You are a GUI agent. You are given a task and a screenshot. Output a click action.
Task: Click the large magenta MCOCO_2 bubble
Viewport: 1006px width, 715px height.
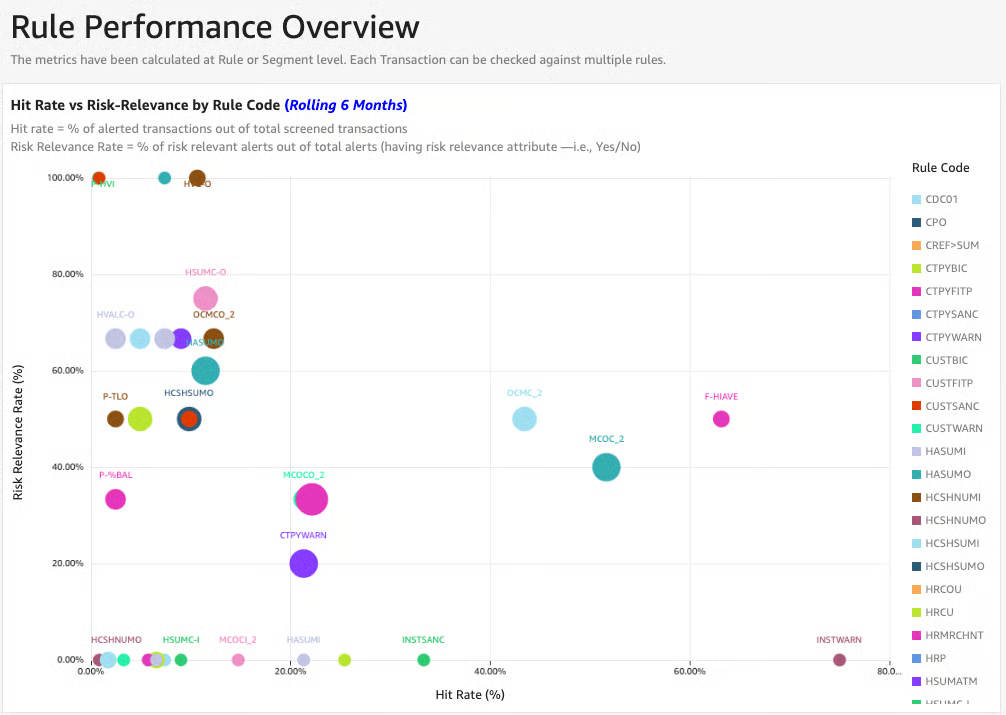(313, 498)
